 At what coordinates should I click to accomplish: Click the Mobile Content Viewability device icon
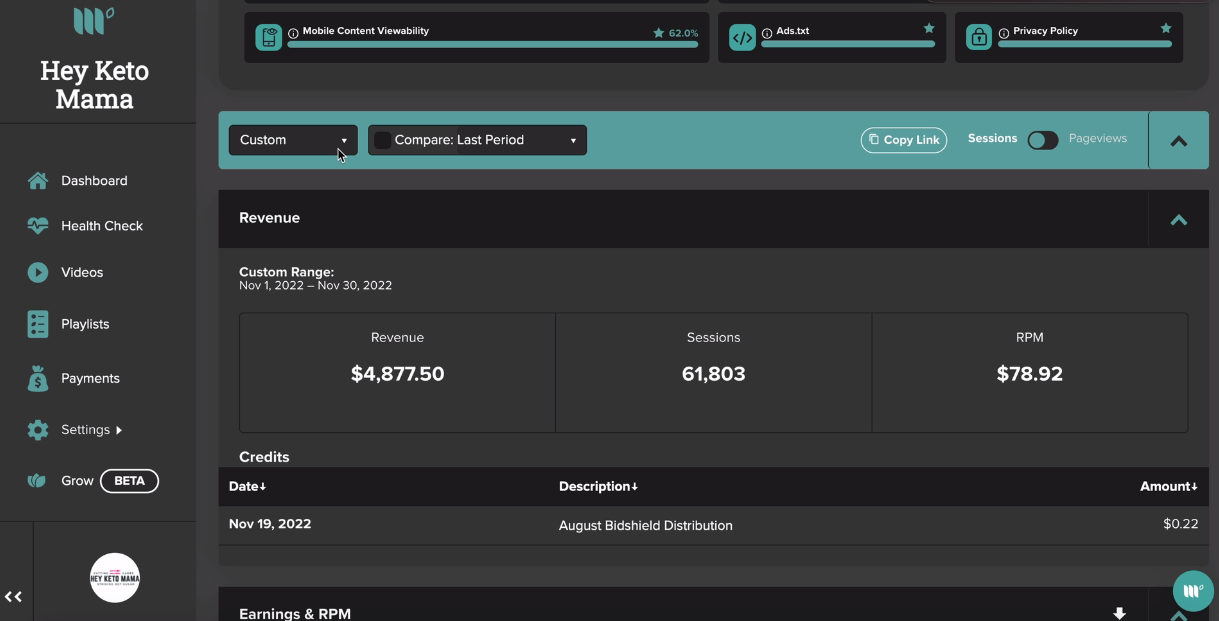268,38
